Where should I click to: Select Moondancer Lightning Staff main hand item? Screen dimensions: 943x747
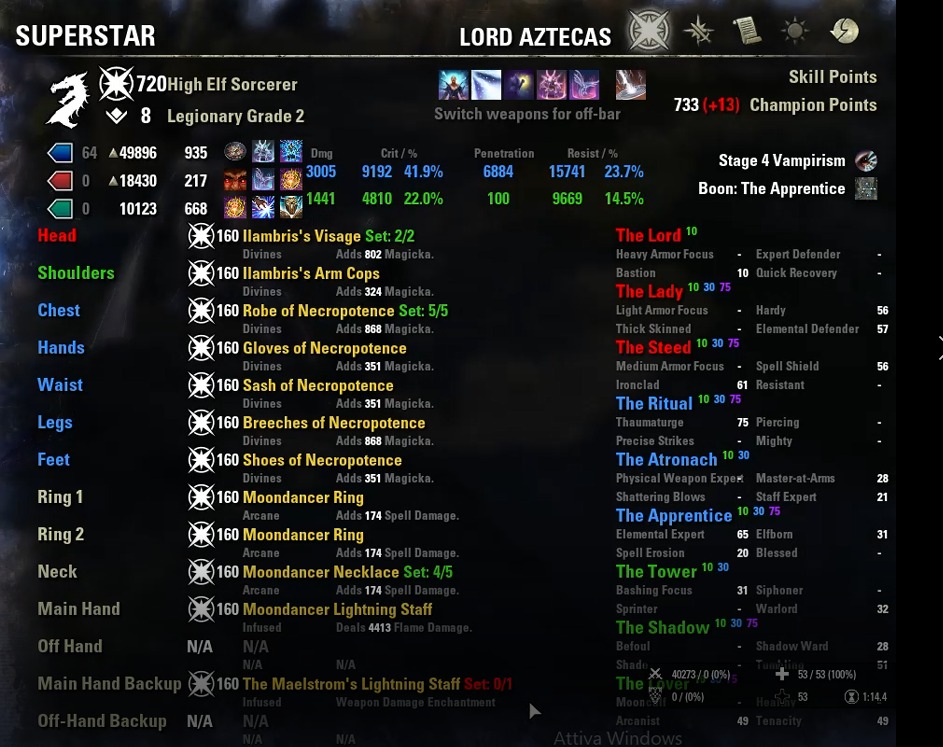point(337,609)
